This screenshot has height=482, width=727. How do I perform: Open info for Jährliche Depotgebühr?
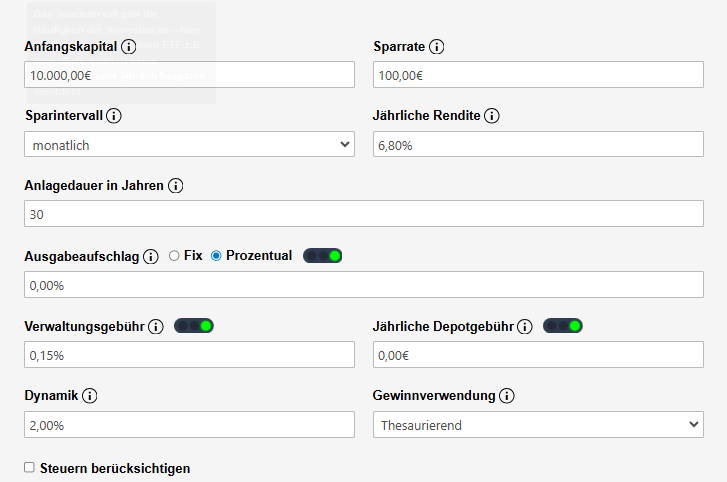[525, 326]
